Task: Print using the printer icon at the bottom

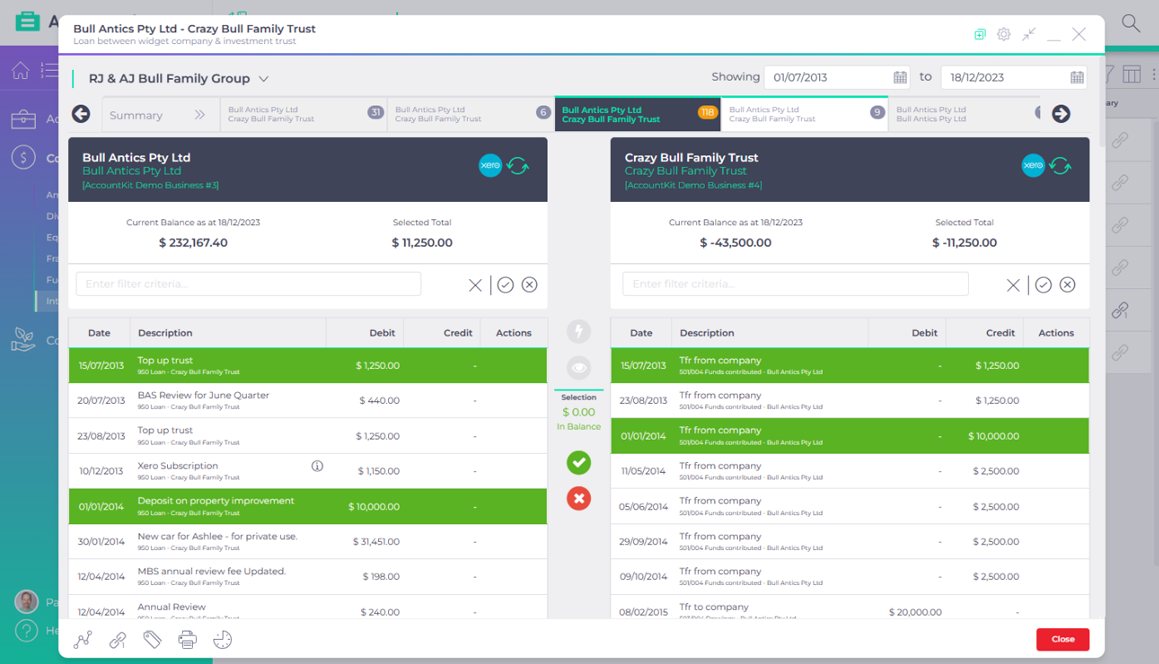Action: [187, 640]
